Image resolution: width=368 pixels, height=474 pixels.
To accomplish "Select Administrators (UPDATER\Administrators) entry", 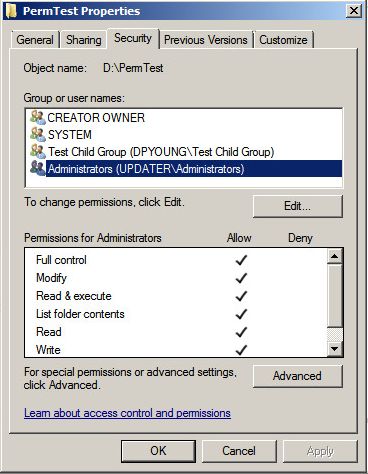I will (194, 169).
